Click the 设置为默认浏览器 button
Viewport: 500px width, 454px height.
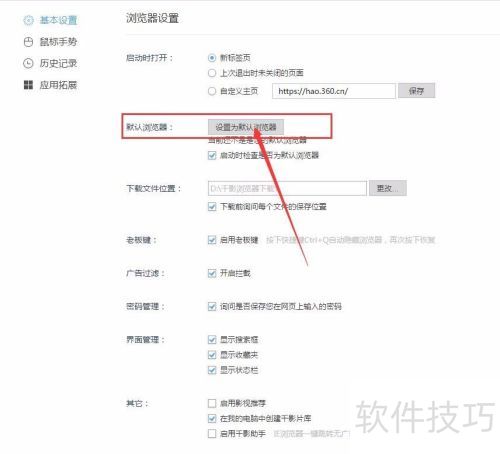click(246, 127)
